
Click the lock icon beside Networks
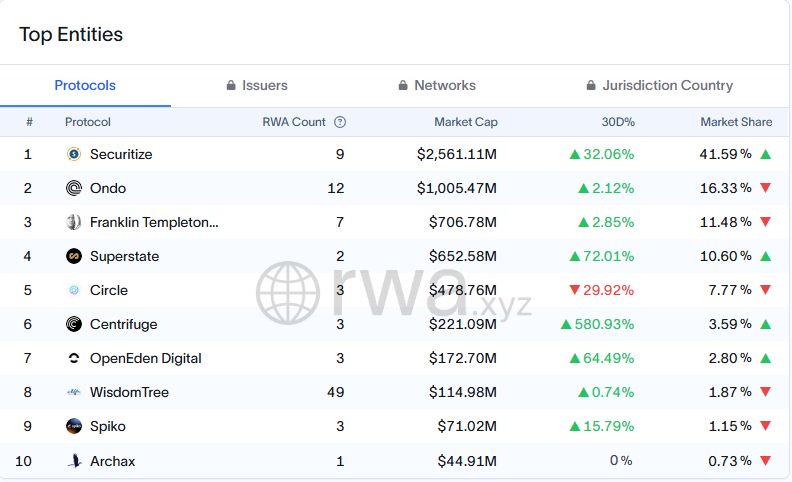tap(403, 85)
